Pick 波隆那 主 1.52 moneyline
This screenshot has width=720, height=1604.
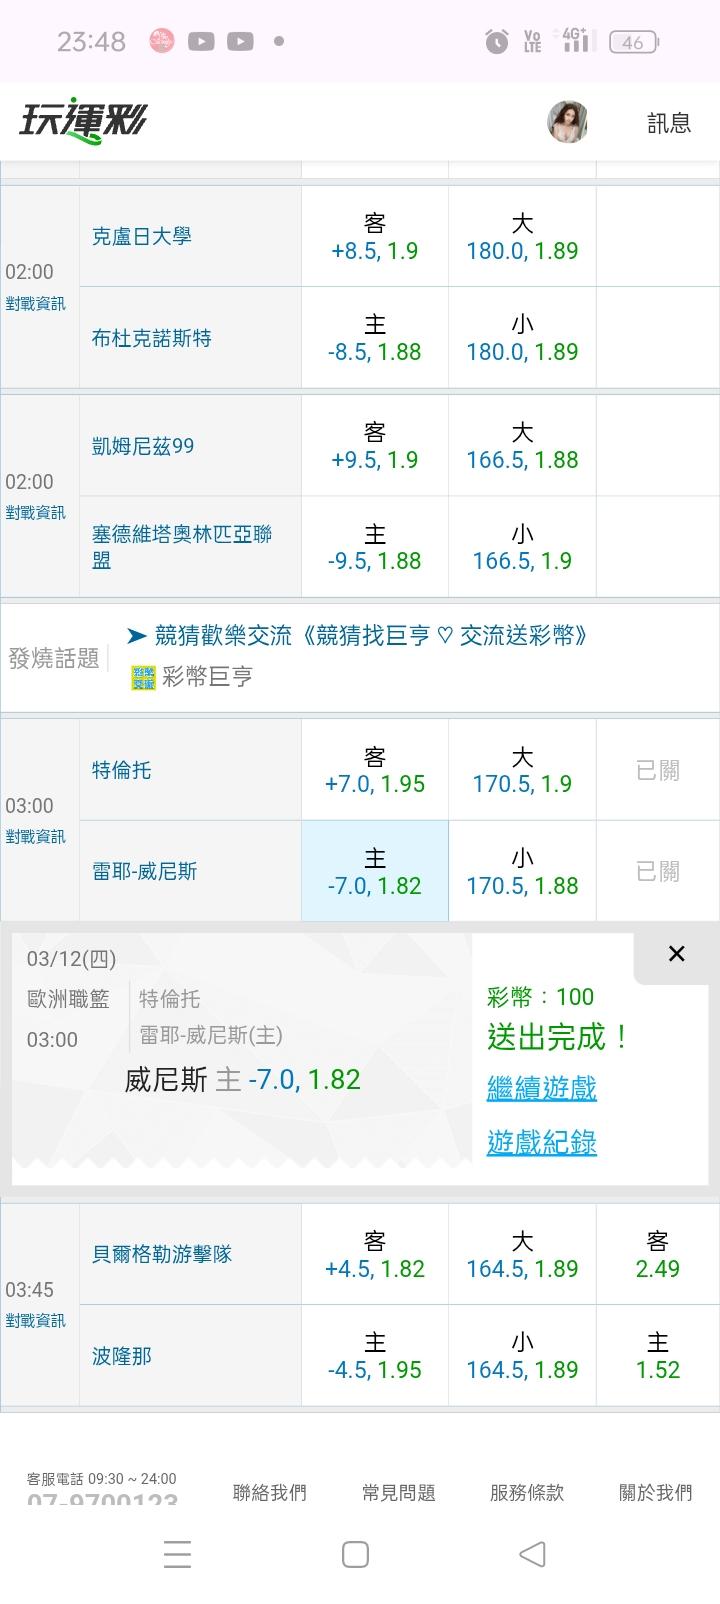pyautogui.click(x=657, y=1356)
